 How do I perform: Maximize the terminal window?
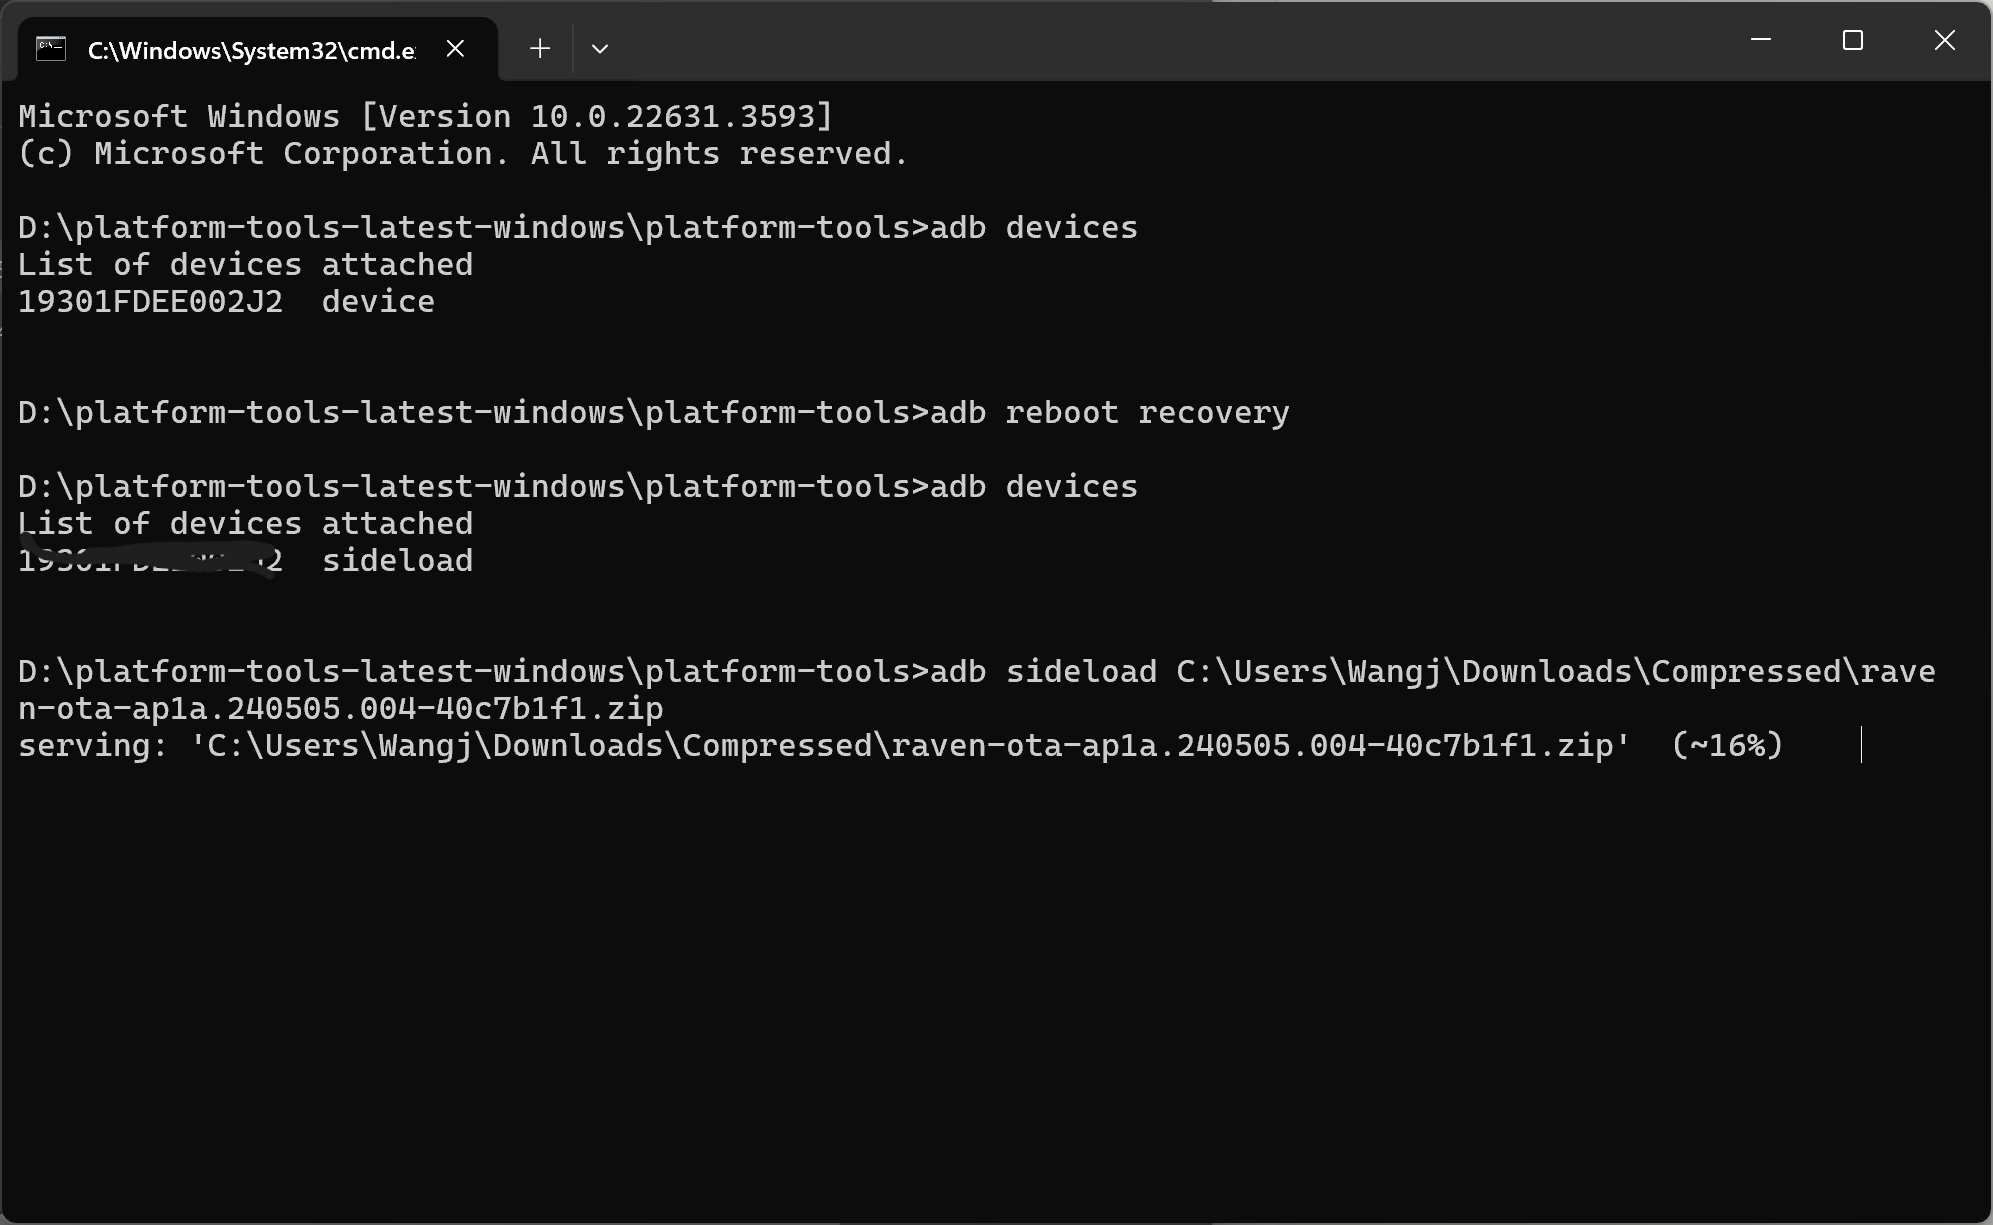[x=1853, y=40]
